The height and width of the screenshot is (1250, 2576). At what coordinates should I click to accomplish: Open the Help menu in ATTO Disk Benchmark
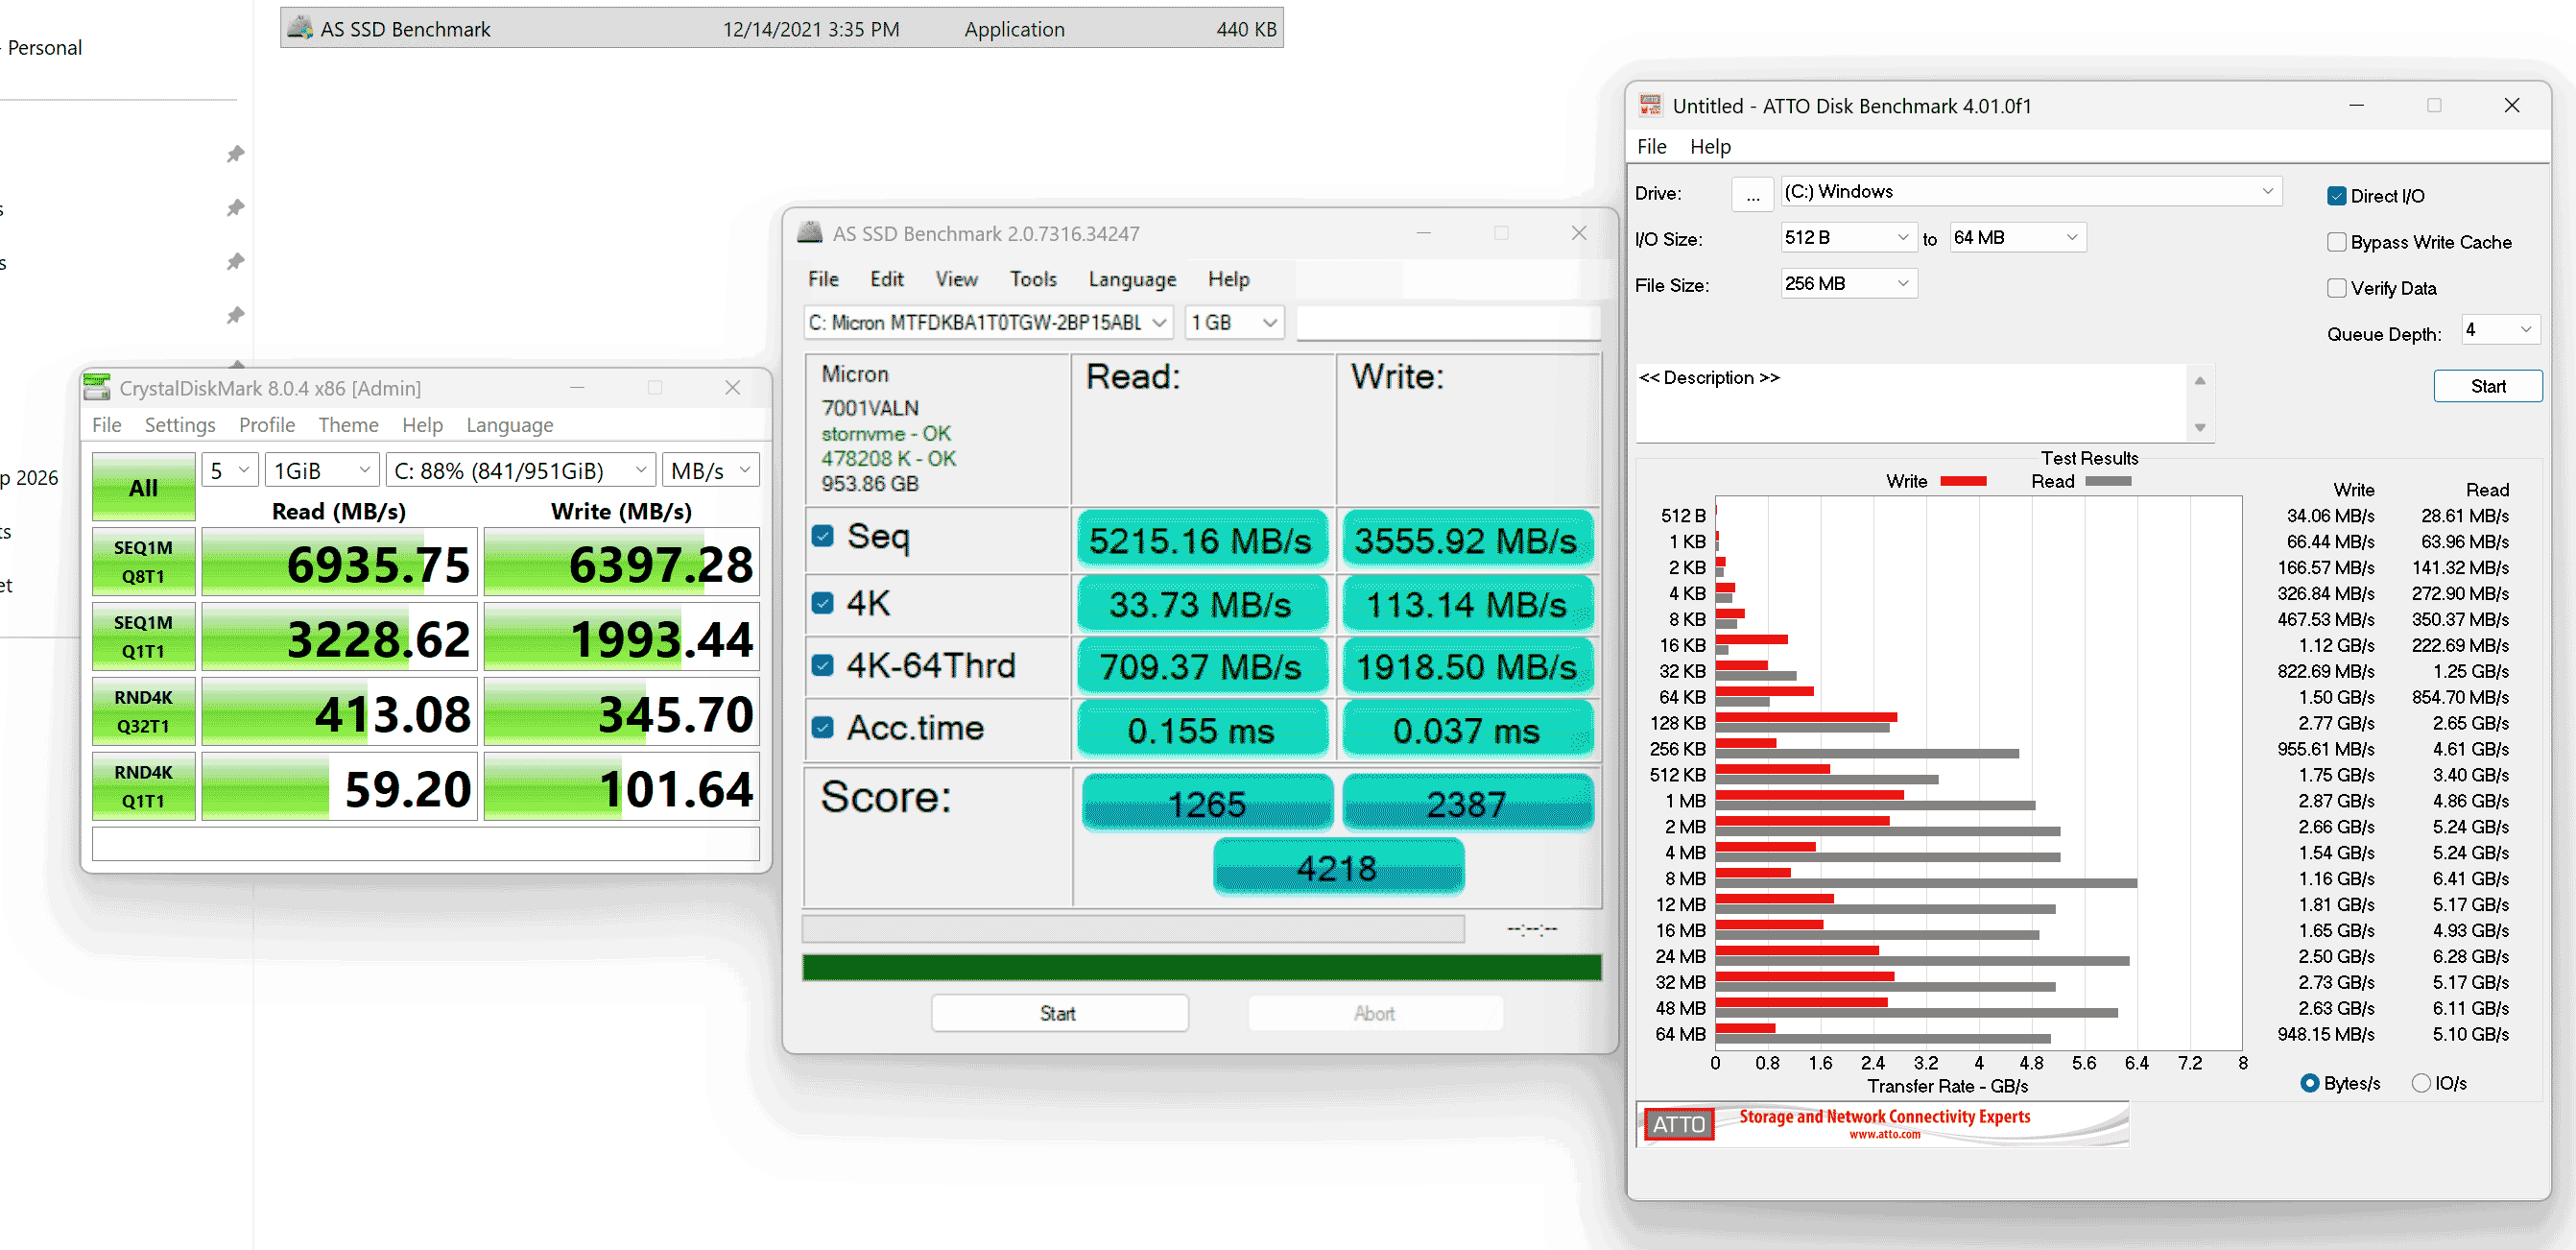point(1710,146)
